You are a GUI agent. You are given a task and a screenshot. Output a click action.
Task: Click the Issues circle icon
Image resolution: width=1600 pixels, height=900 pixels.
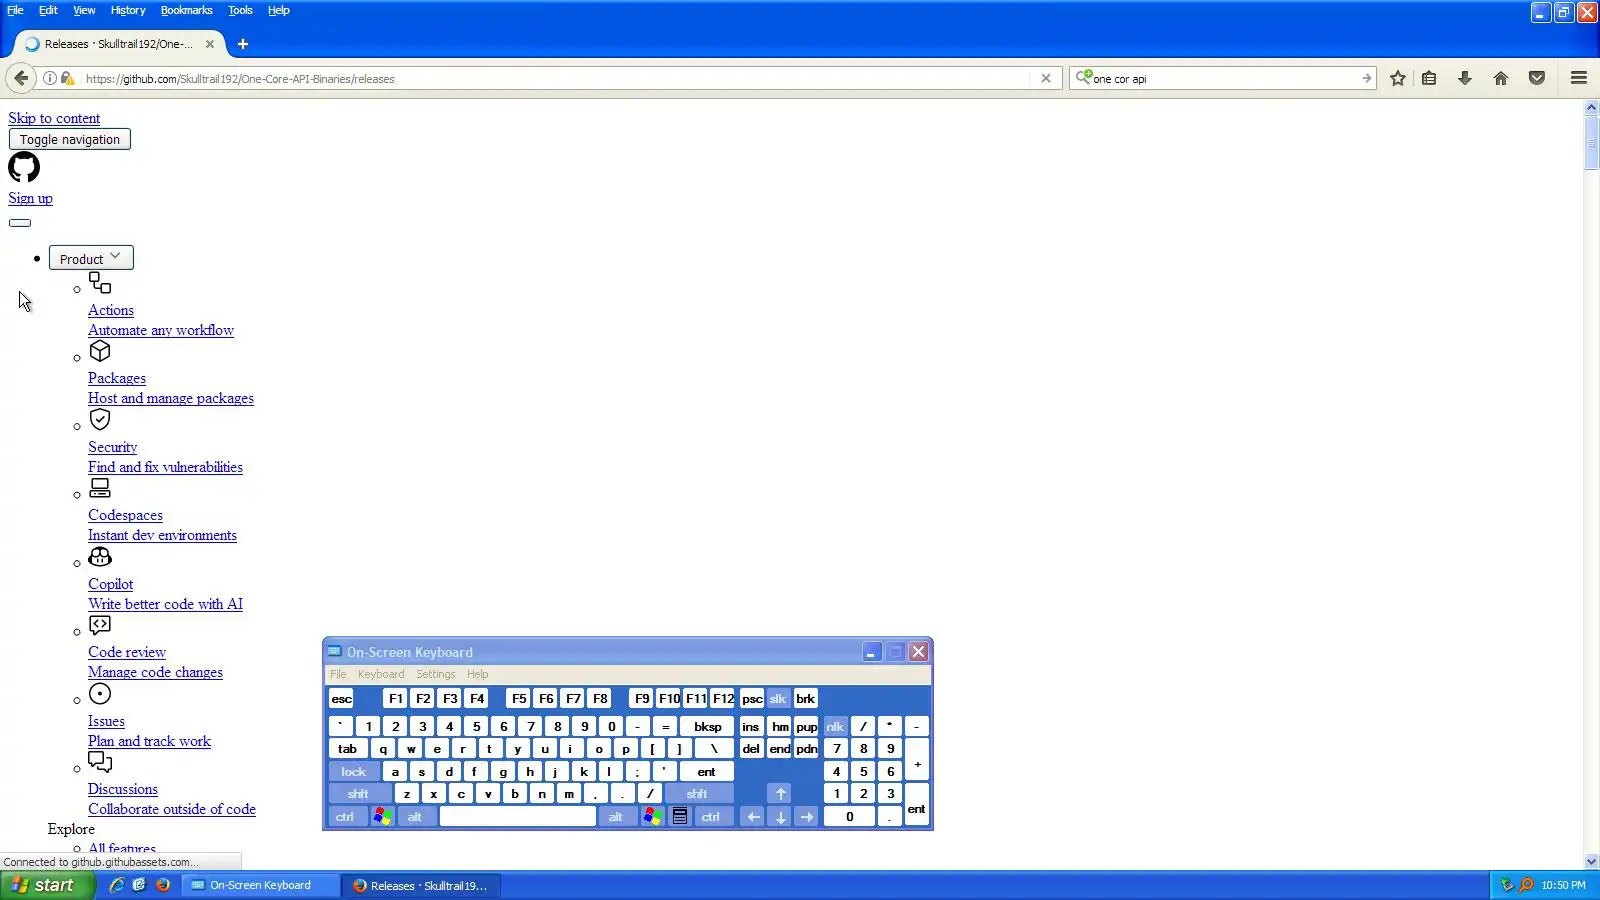[100, 693]
